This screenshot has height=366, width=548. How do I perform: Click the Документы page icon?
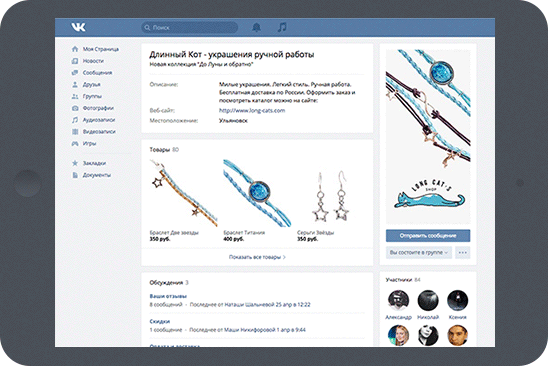click(75, 175)
